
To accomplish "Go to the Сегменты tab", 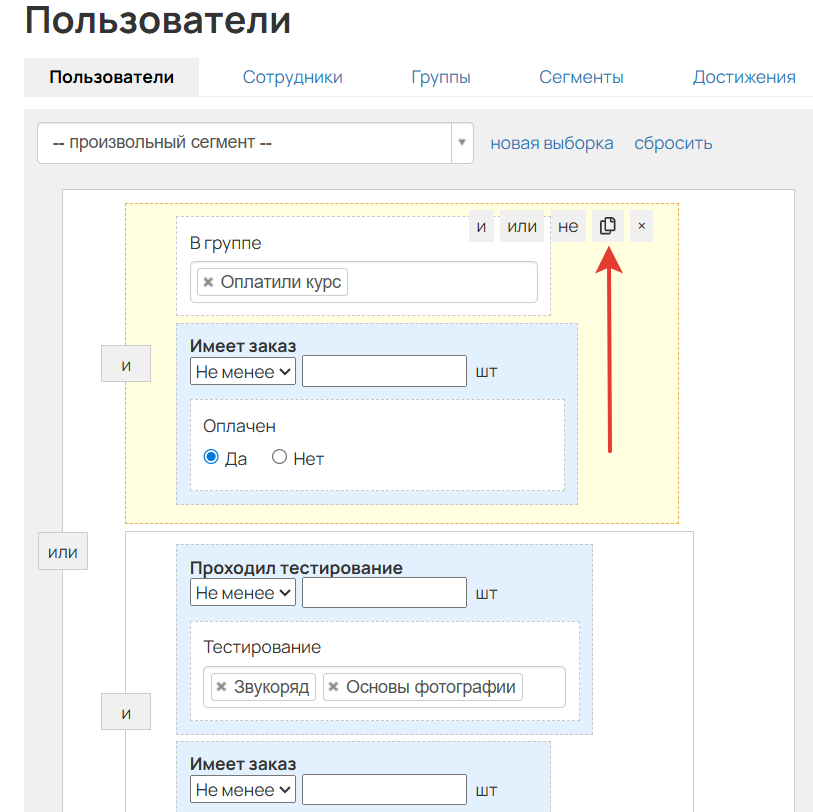I will [x=581, y=77].
